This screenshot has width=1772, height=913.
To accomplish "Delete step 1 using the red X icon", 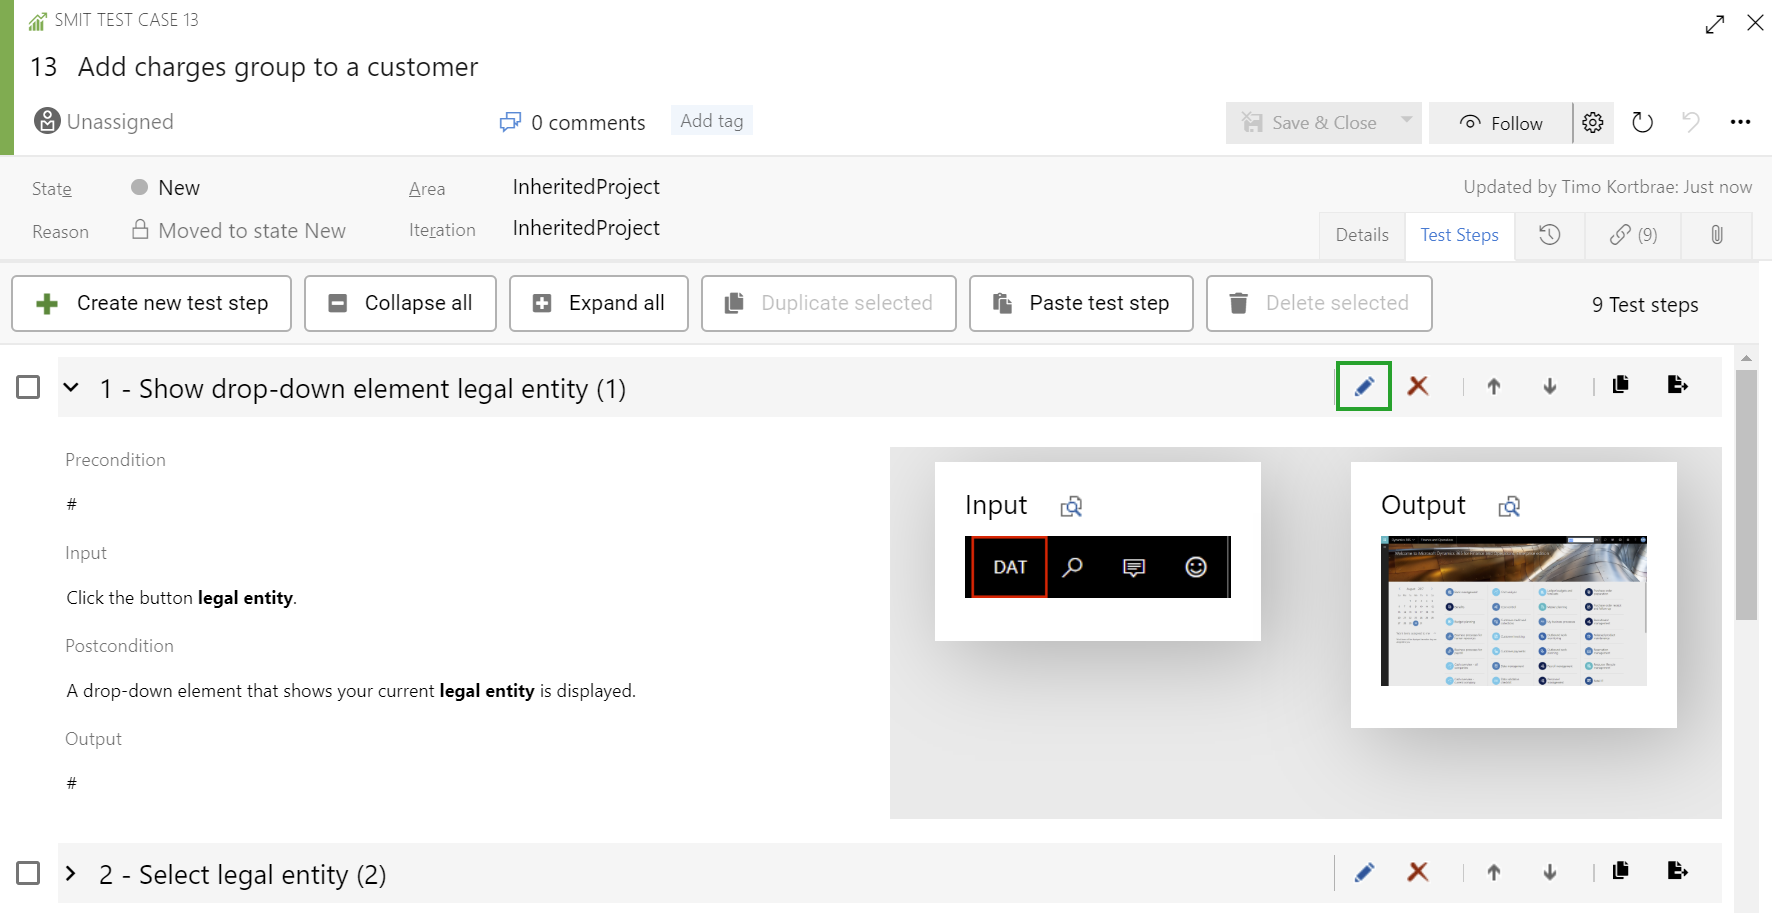I will (1417, 387).
